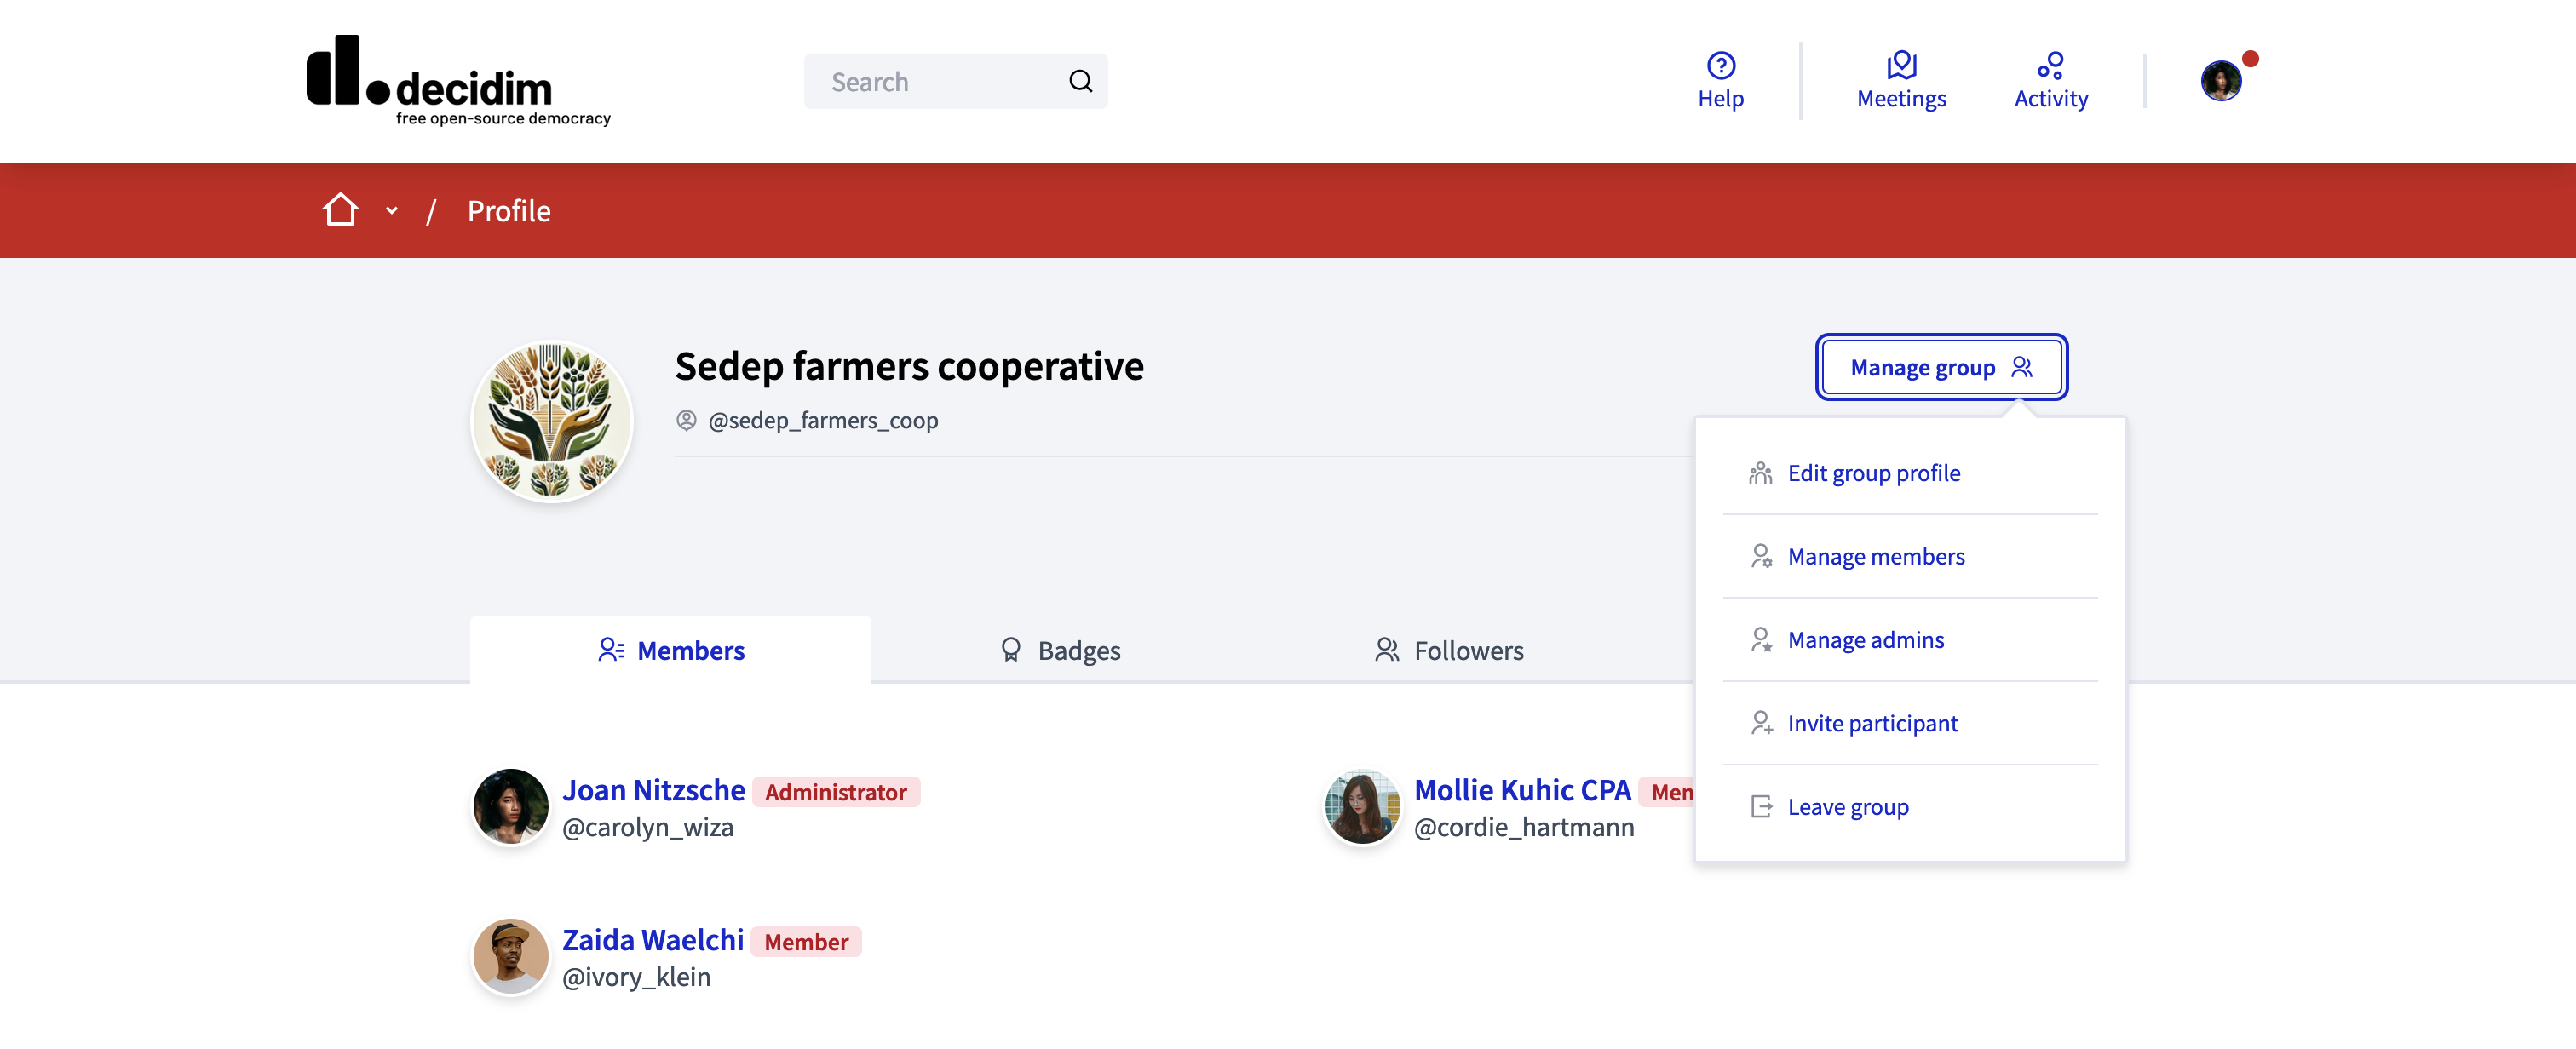
Task: Open the Help icon
Action: point(1719,80)
